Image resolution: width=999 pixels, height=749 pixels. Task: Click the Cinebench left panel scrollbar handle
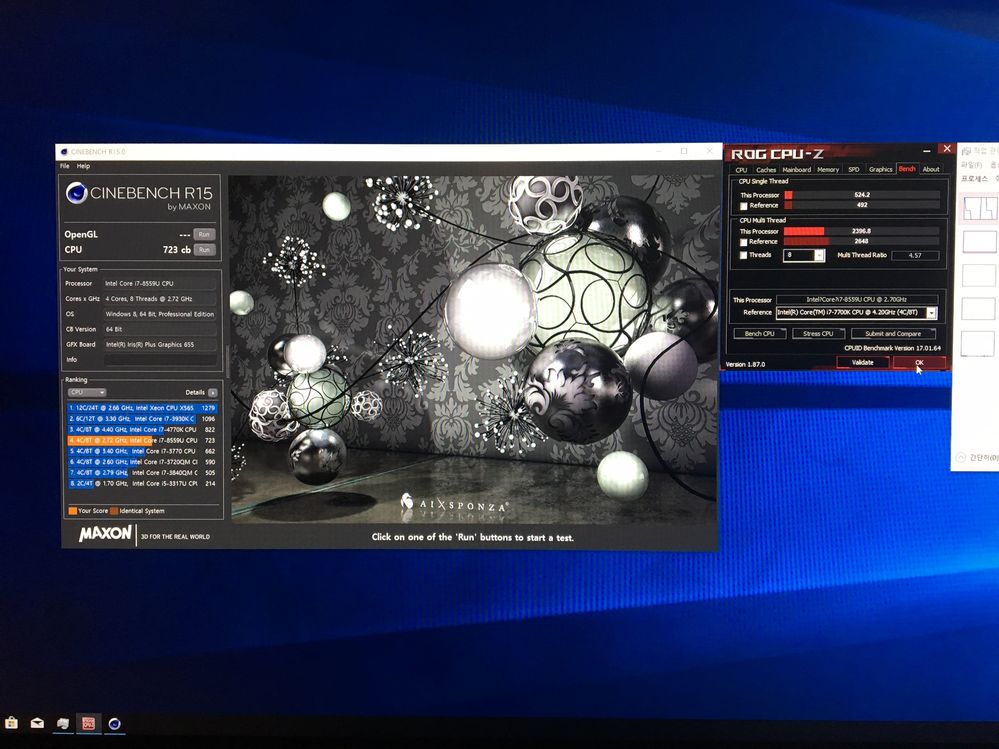point(226,362)
